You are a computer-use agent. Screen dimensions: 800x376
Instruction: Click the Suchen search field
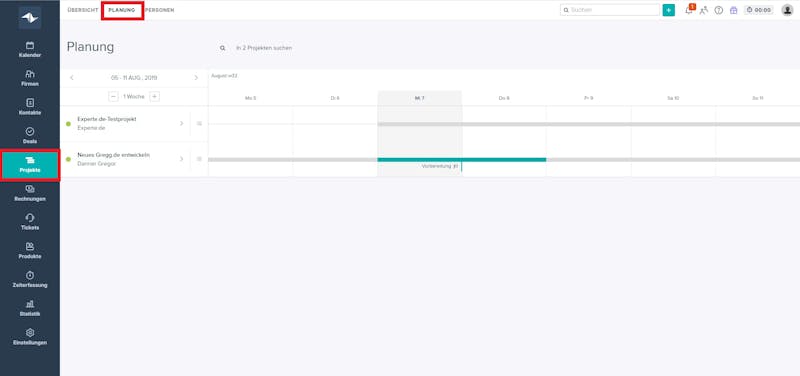(x=610, y=10)
